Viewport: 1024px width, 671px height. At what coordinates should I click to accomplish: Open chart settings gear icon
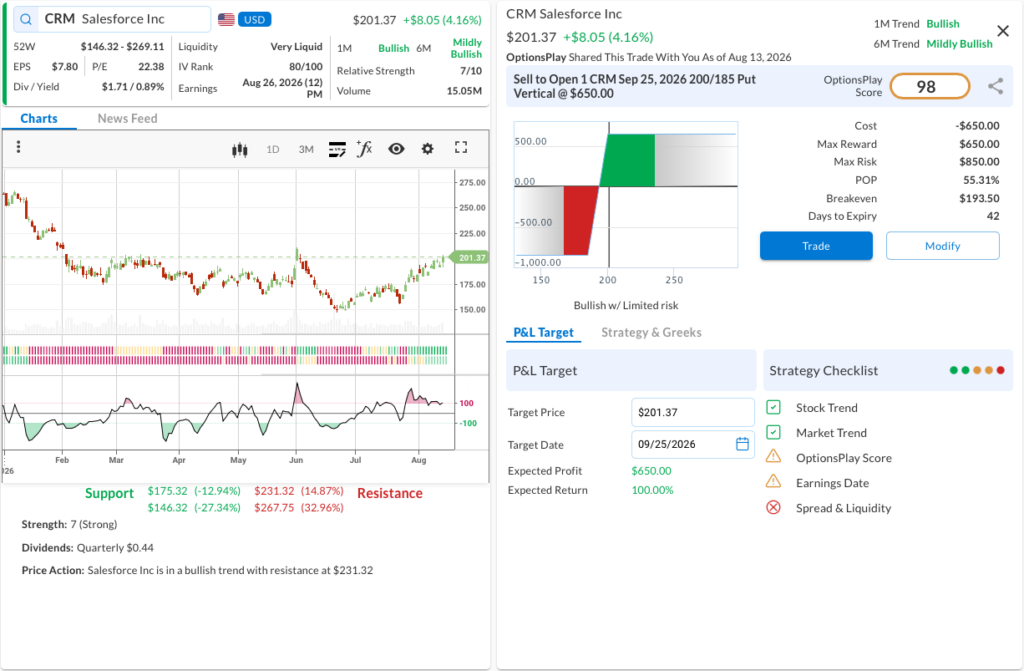(427, 148)
